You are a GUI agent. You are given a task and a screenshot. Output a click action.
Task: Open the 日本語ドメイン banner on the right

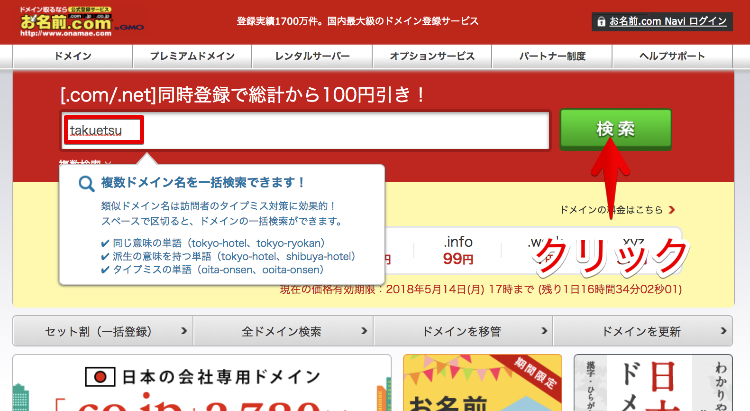click(x=653, y=383)
